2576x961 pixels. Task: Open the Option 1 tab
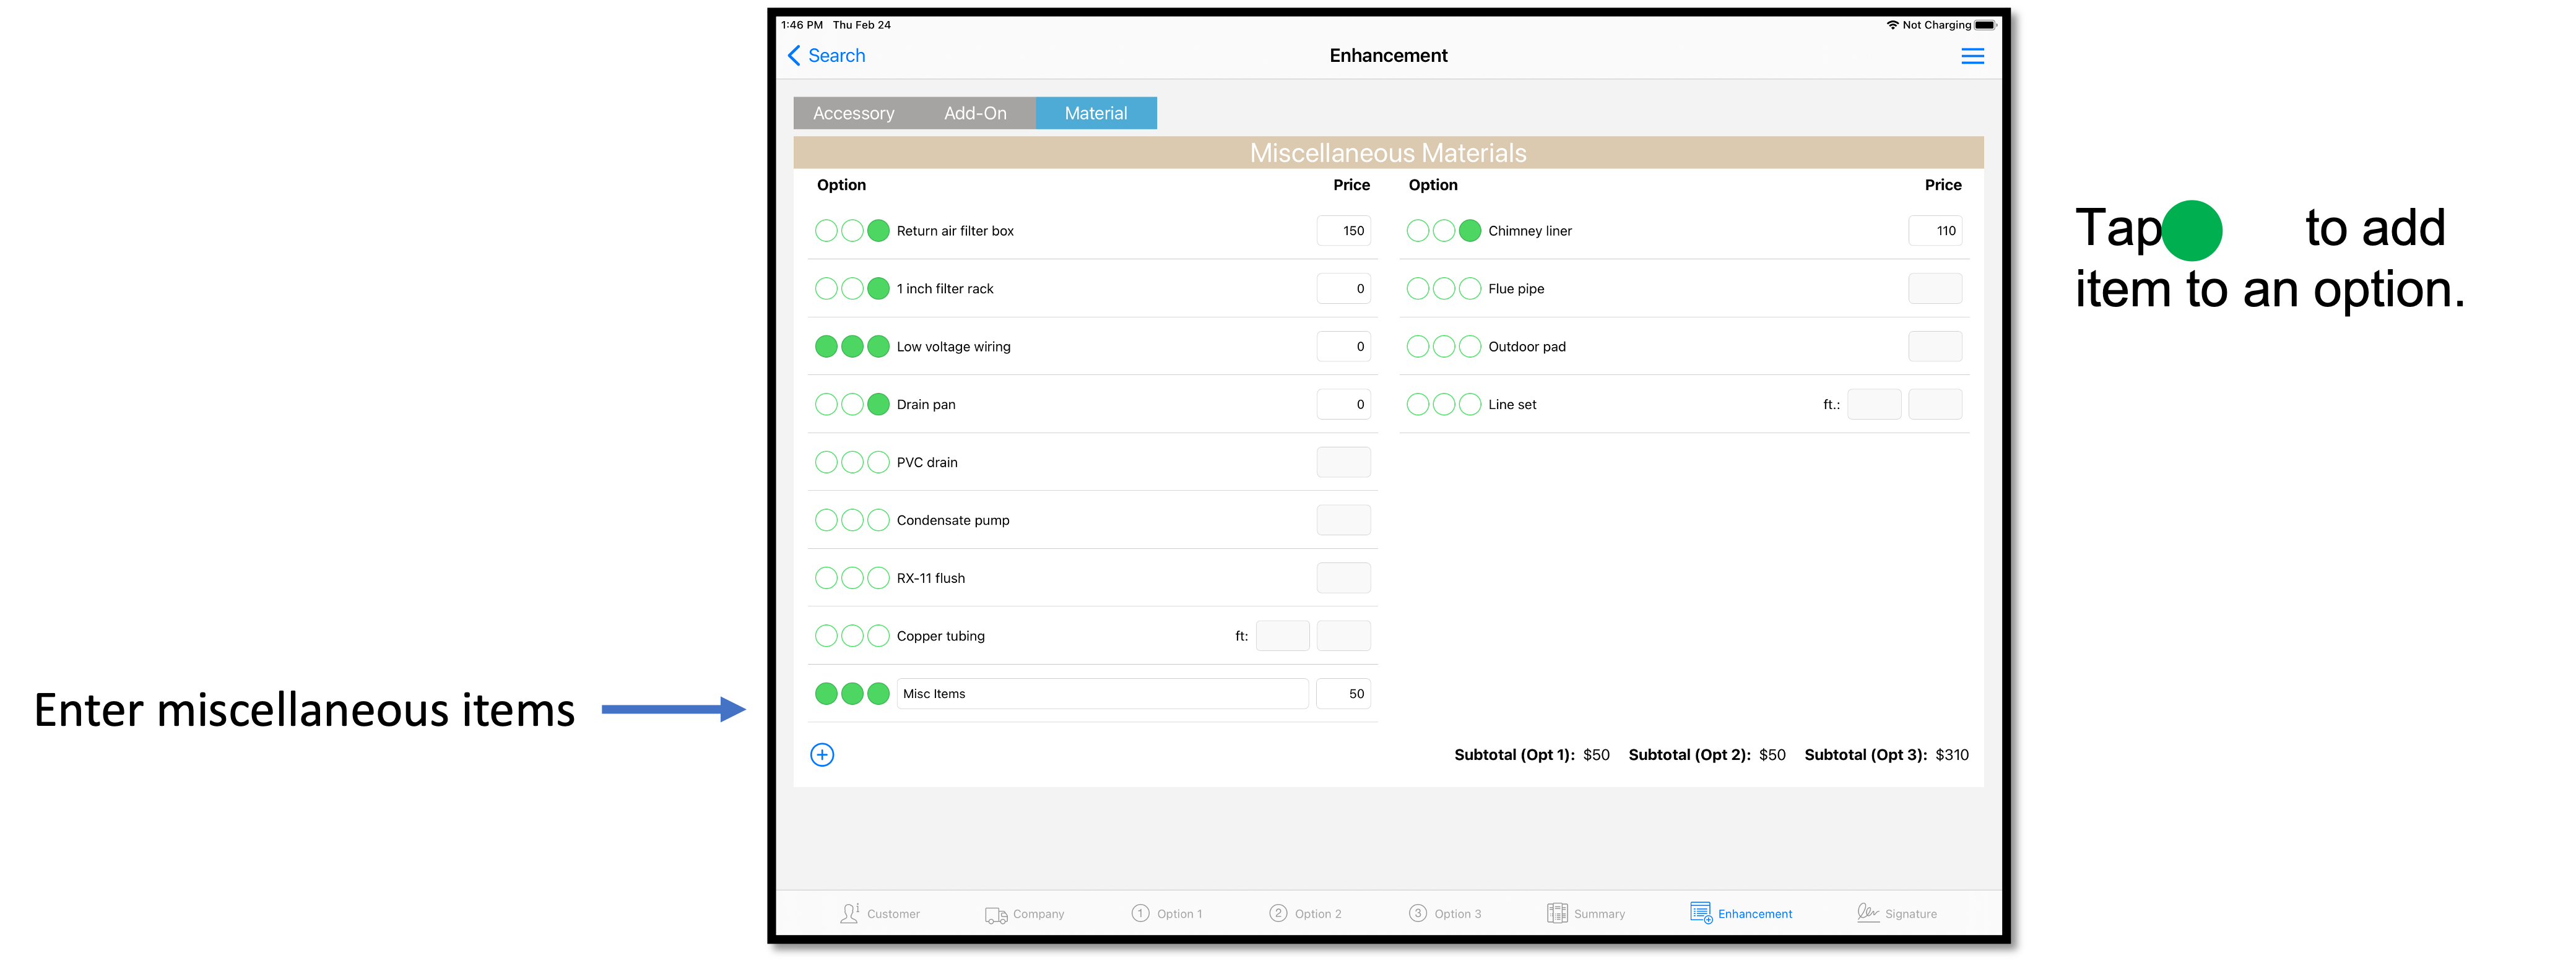point(1167,914)
